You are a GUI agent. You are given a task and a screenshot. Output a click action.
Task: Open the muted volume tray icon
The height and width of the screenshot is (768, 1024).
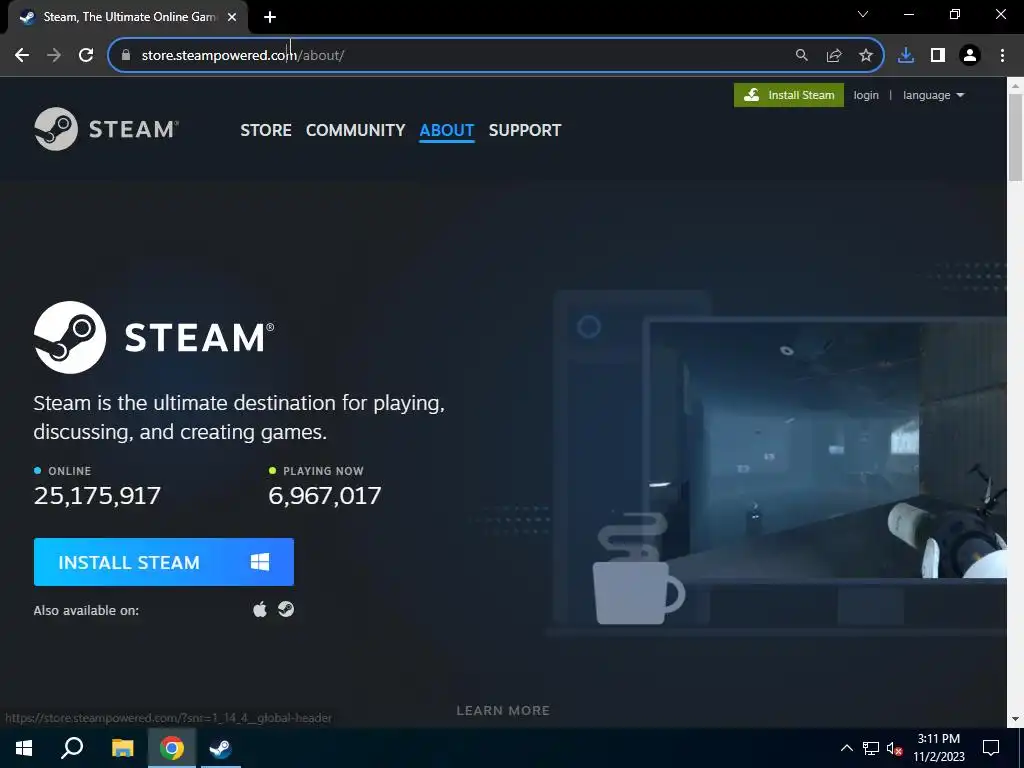894,748
